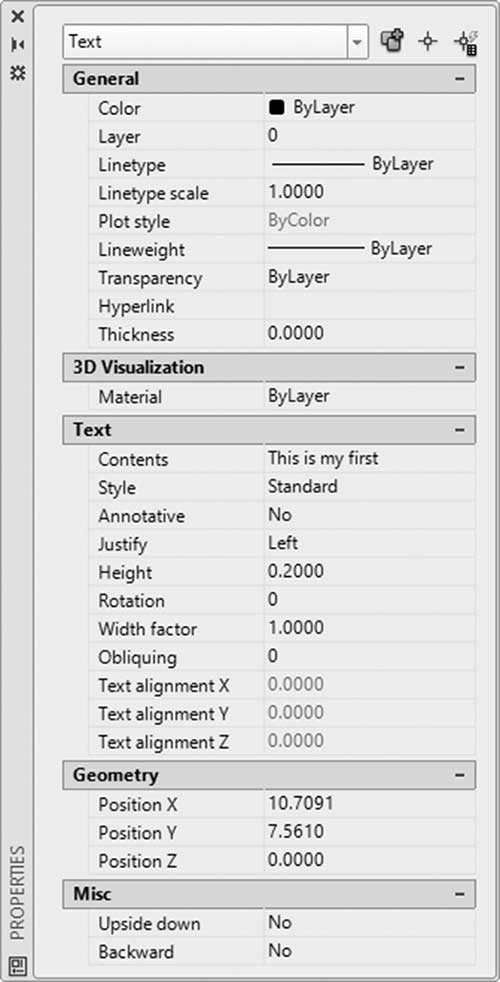Collapse the General section
The height and width of the screenshot is (982, 500).
(461, 79)
